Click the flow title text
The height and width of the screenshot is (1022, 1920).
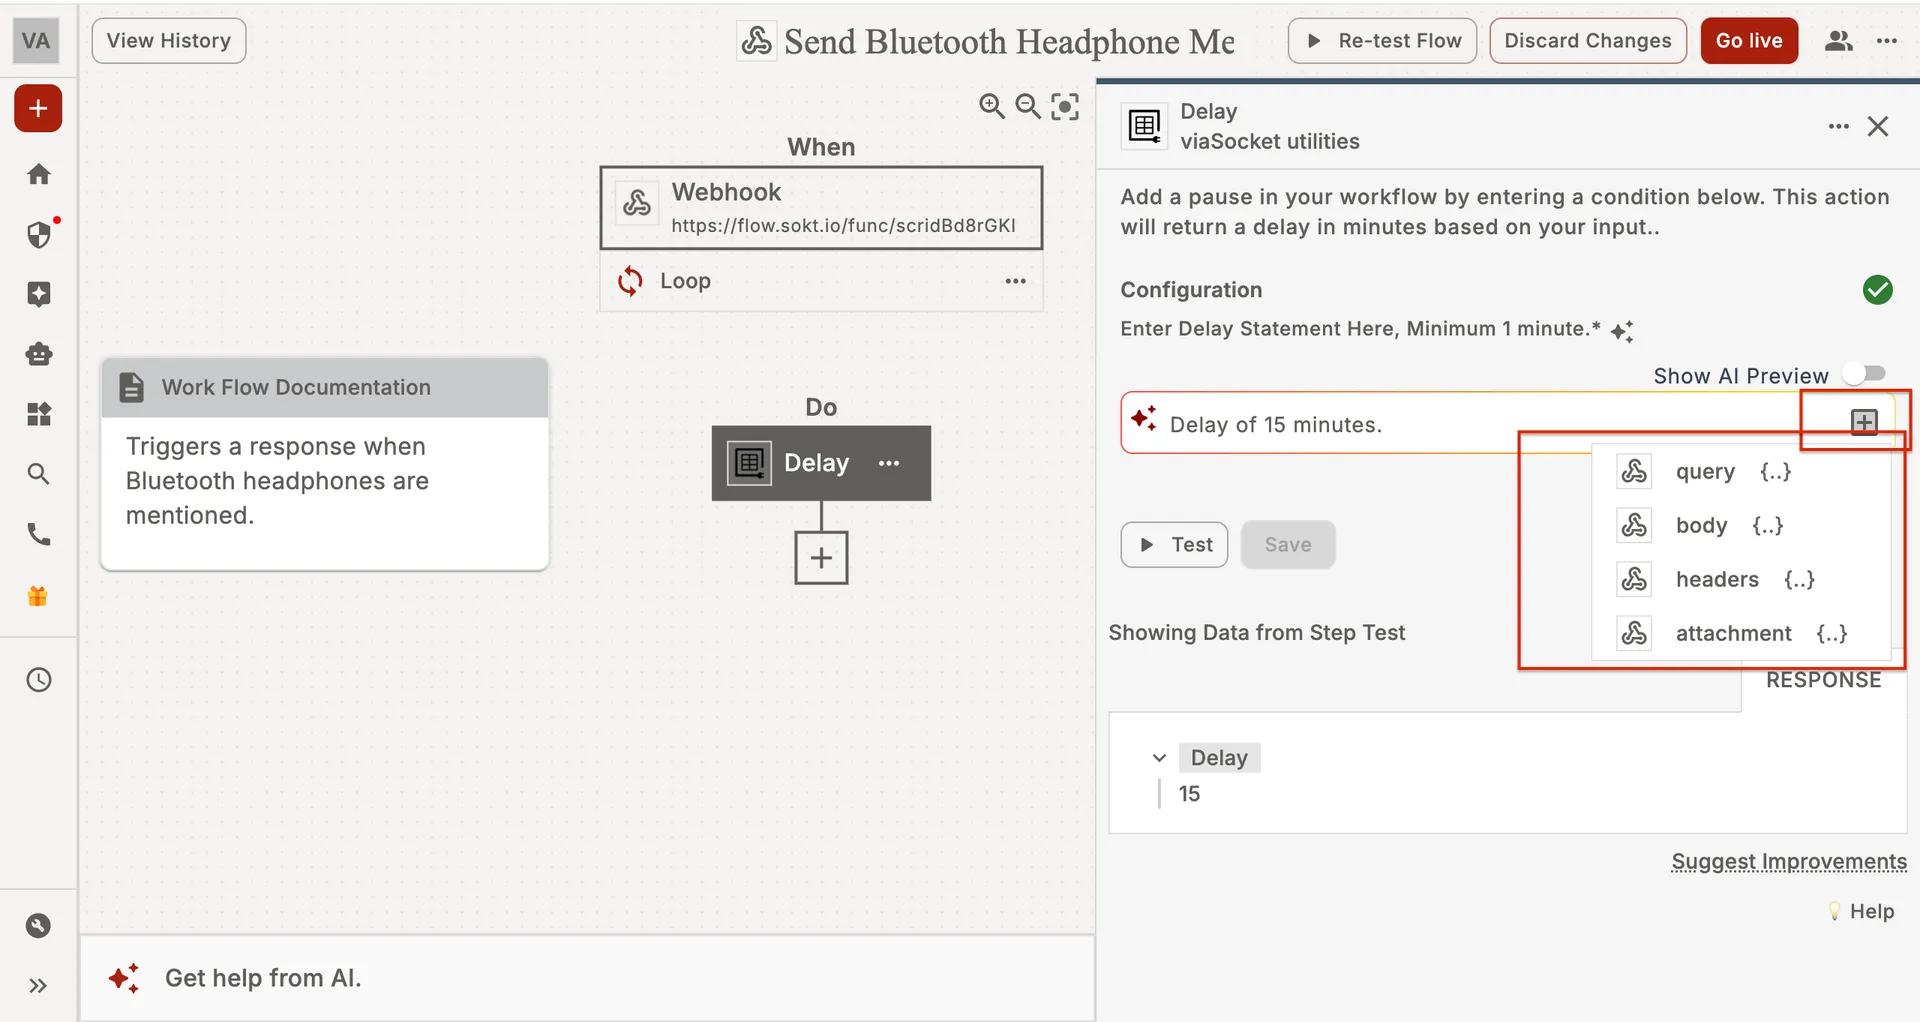click(1009, 42)
